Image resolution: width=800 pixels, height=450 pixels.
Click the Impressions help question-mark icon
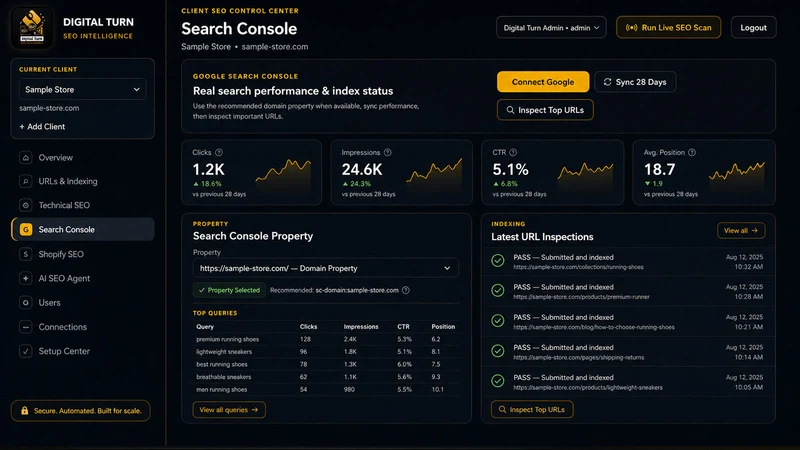coord(388,152)
